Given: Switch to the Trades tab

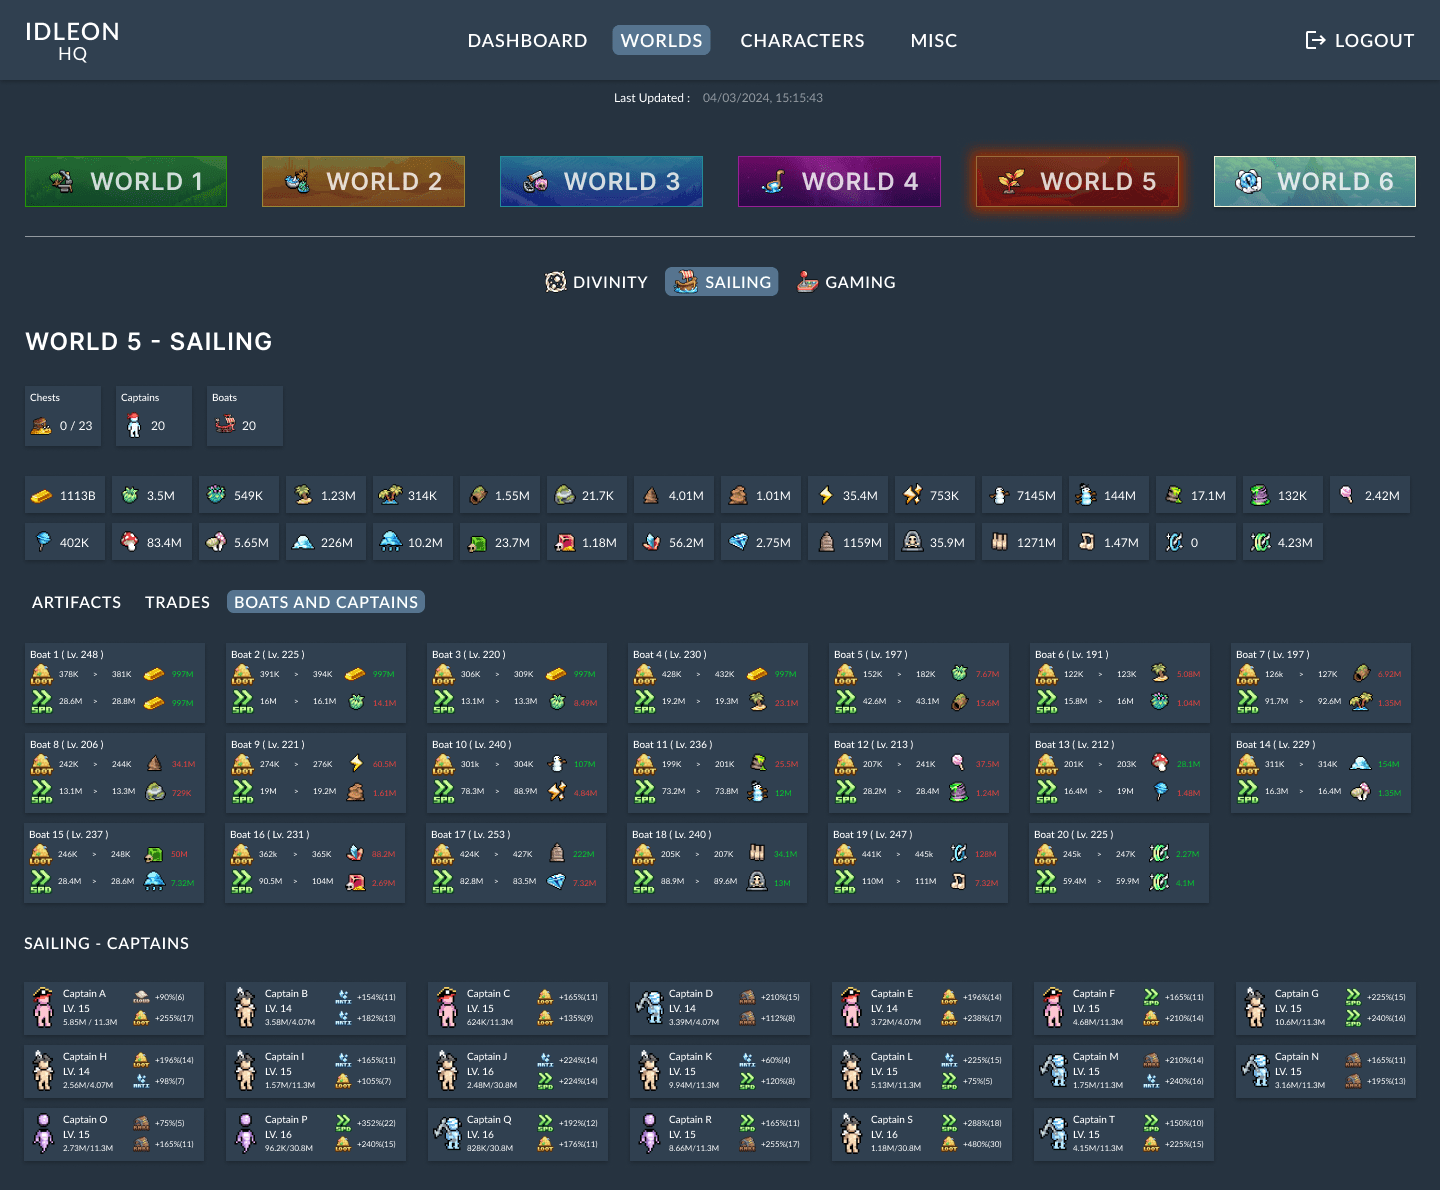Looking at the screenshot, I should [177, 602].
